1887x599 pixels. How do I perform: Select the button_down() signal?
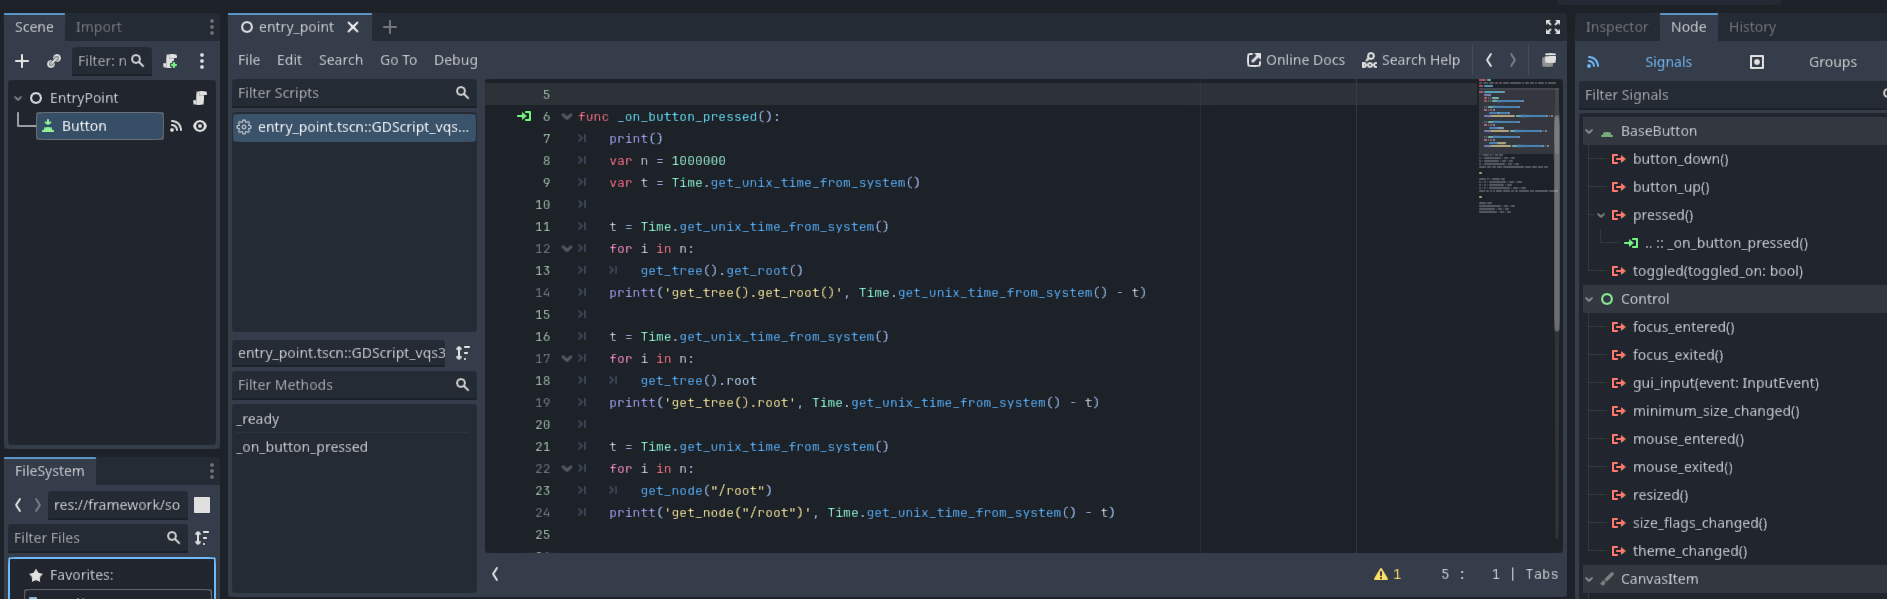pos(1680,159)
